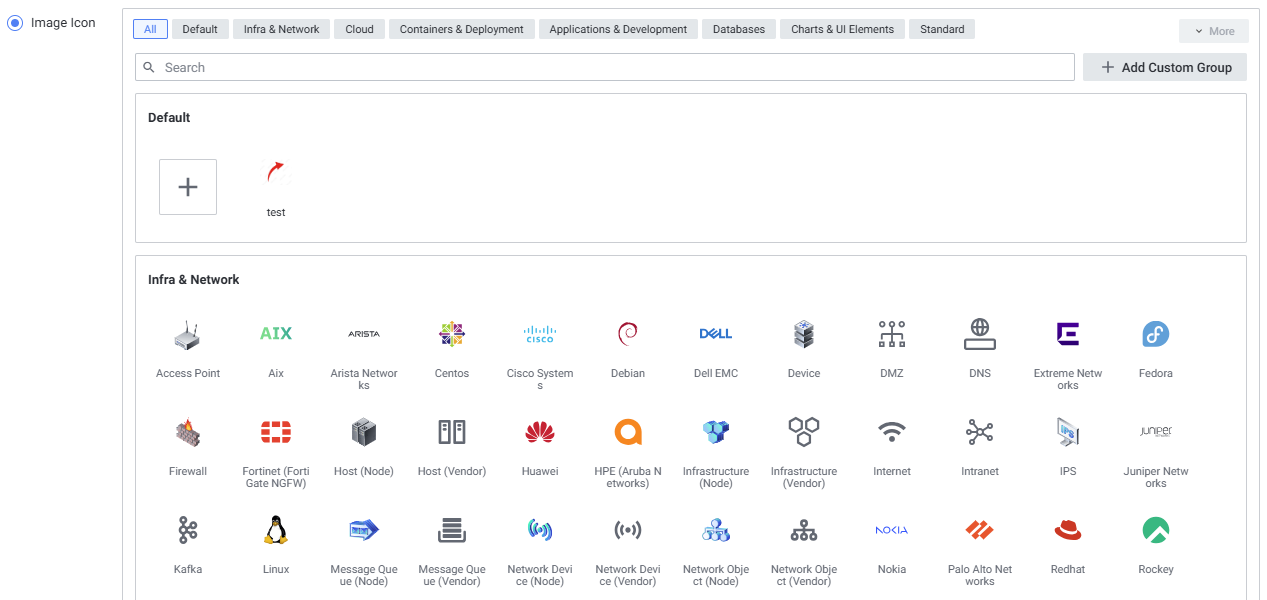Choose the Fedora icon
Viewport: 1267px width, 600px height.
coord(1155,335)
